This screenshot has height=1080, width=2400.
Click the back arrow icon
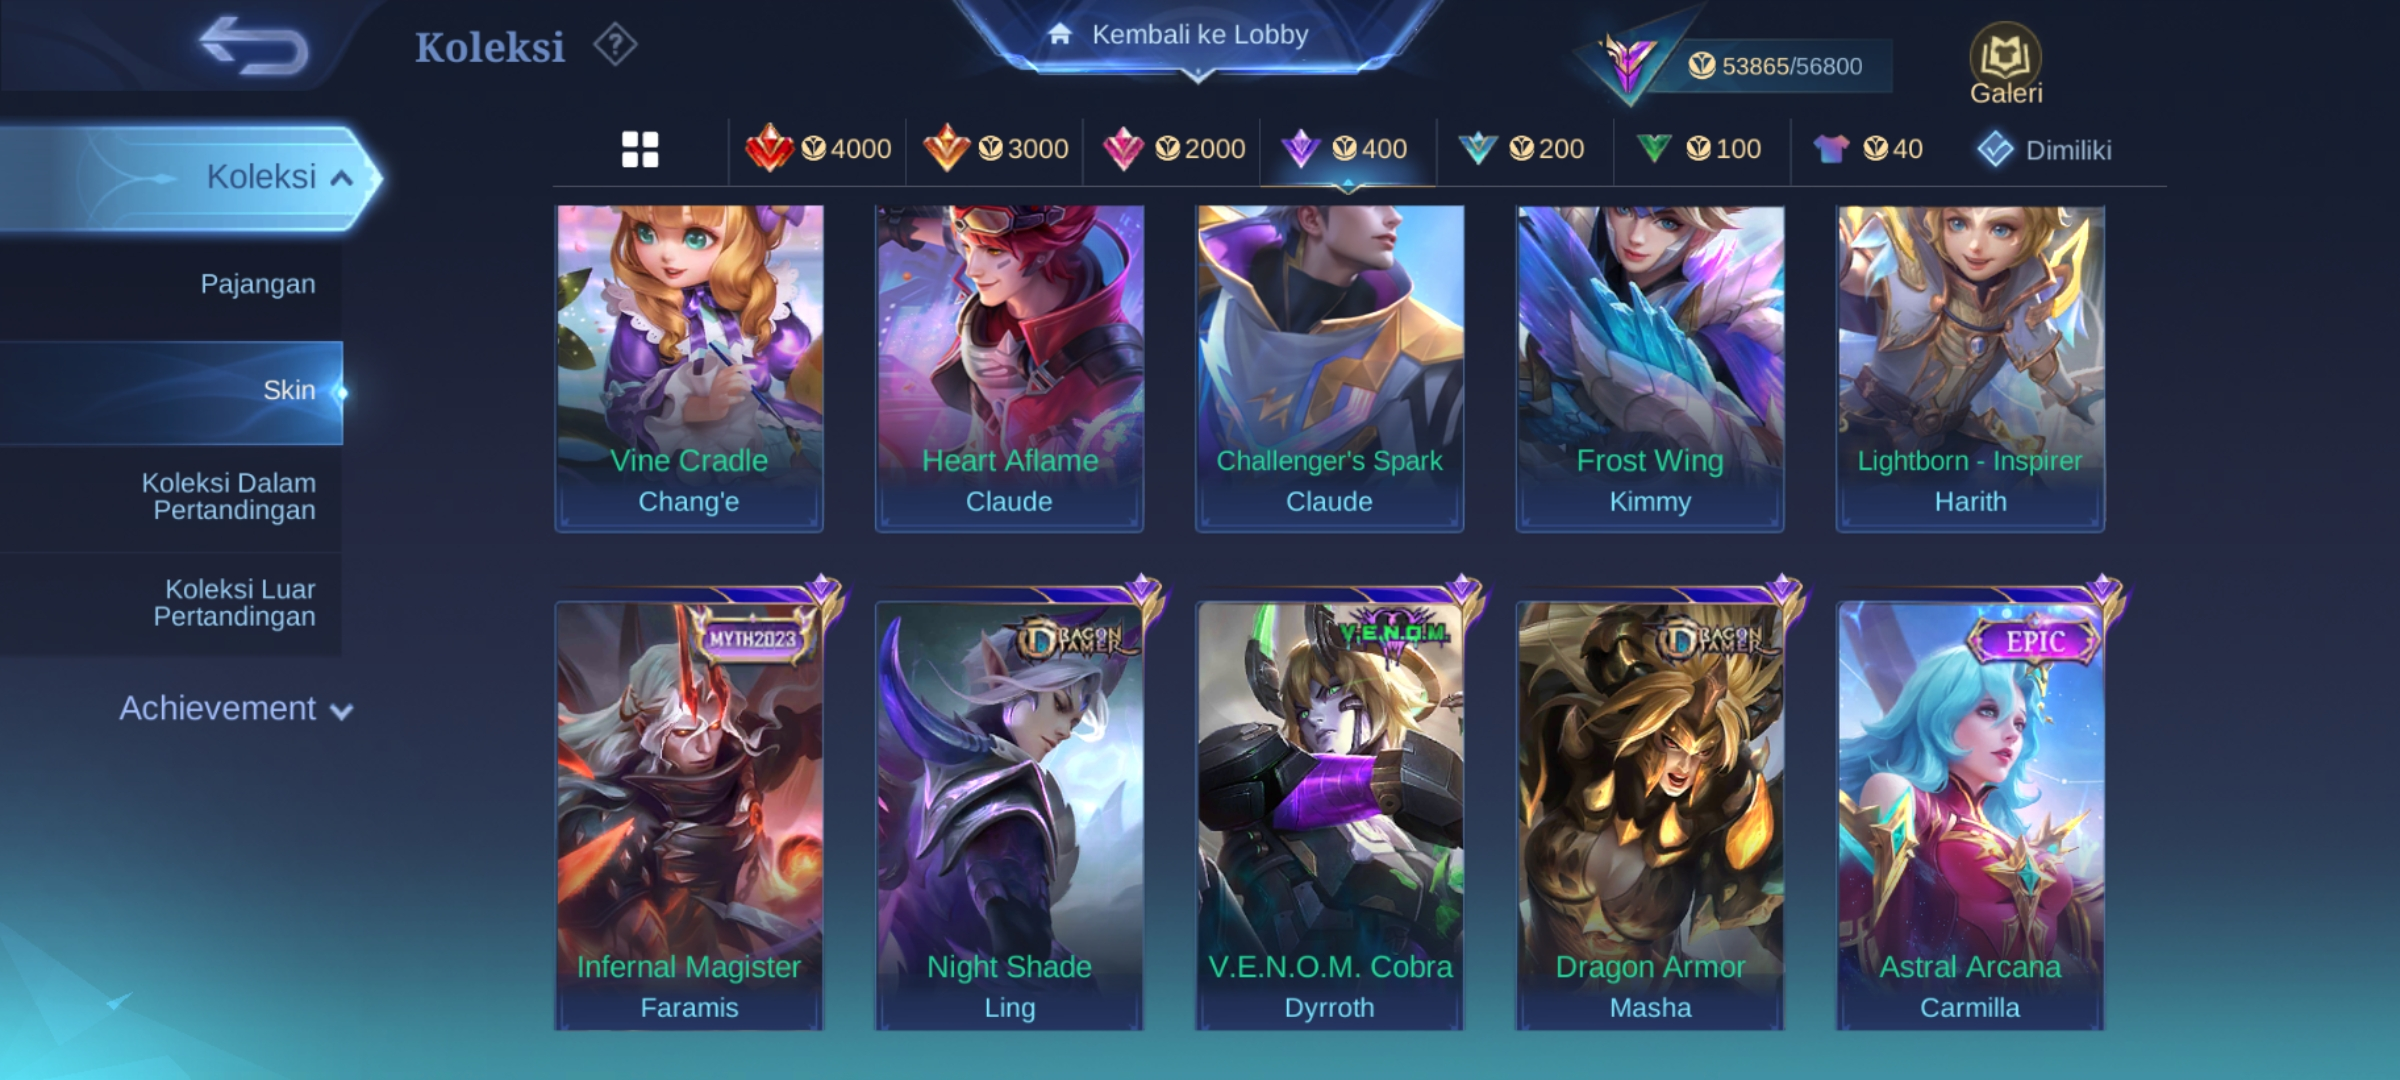[254, 46]
